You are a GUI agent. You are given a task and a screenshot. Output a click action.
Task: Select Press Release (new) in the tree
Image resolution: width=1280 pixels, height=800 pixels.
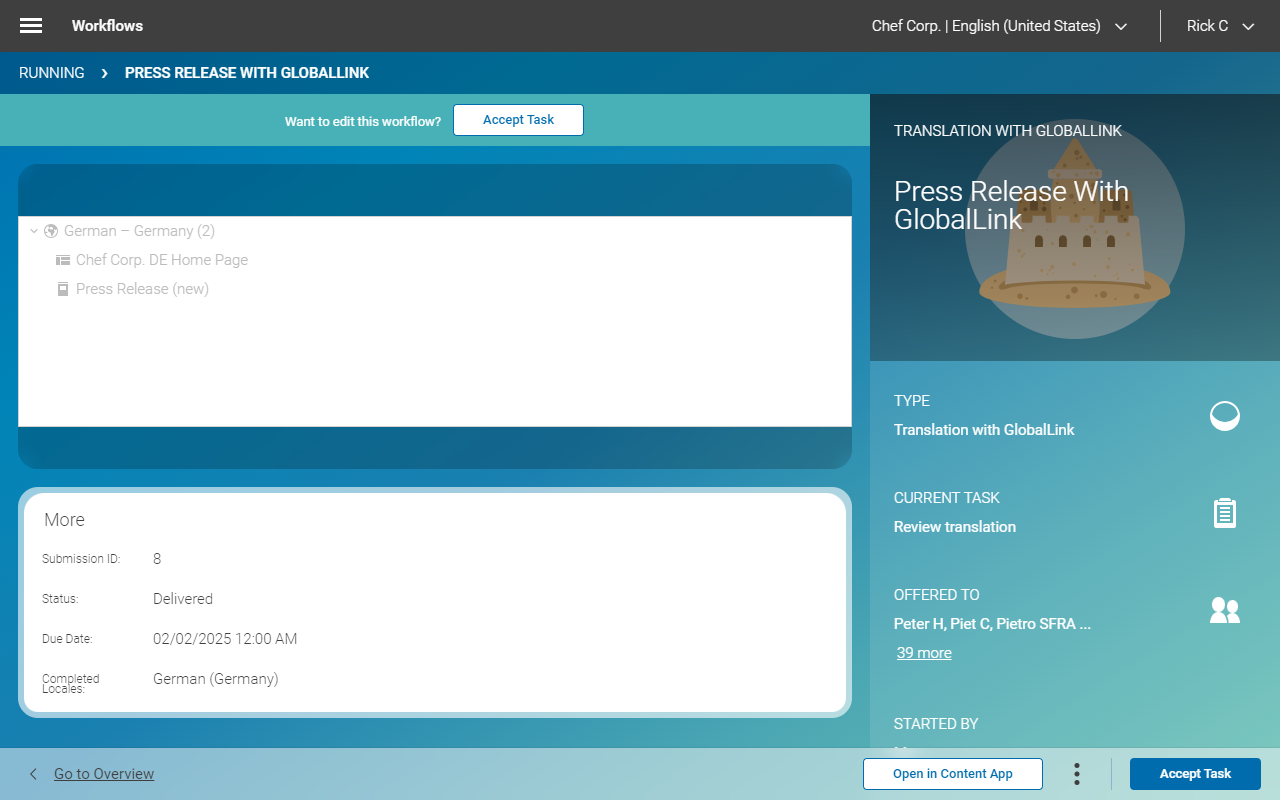pos(143,288)
